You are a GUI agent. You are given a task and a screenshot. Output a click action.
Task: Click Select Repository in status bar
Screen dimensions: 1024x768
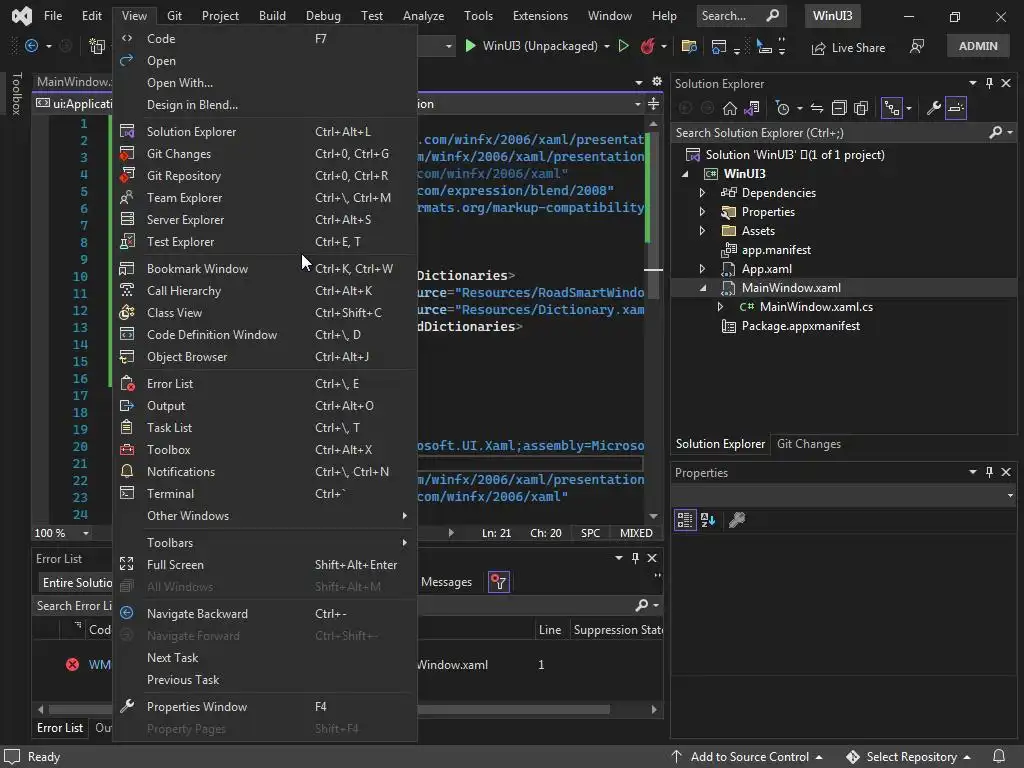coord(909,757)
